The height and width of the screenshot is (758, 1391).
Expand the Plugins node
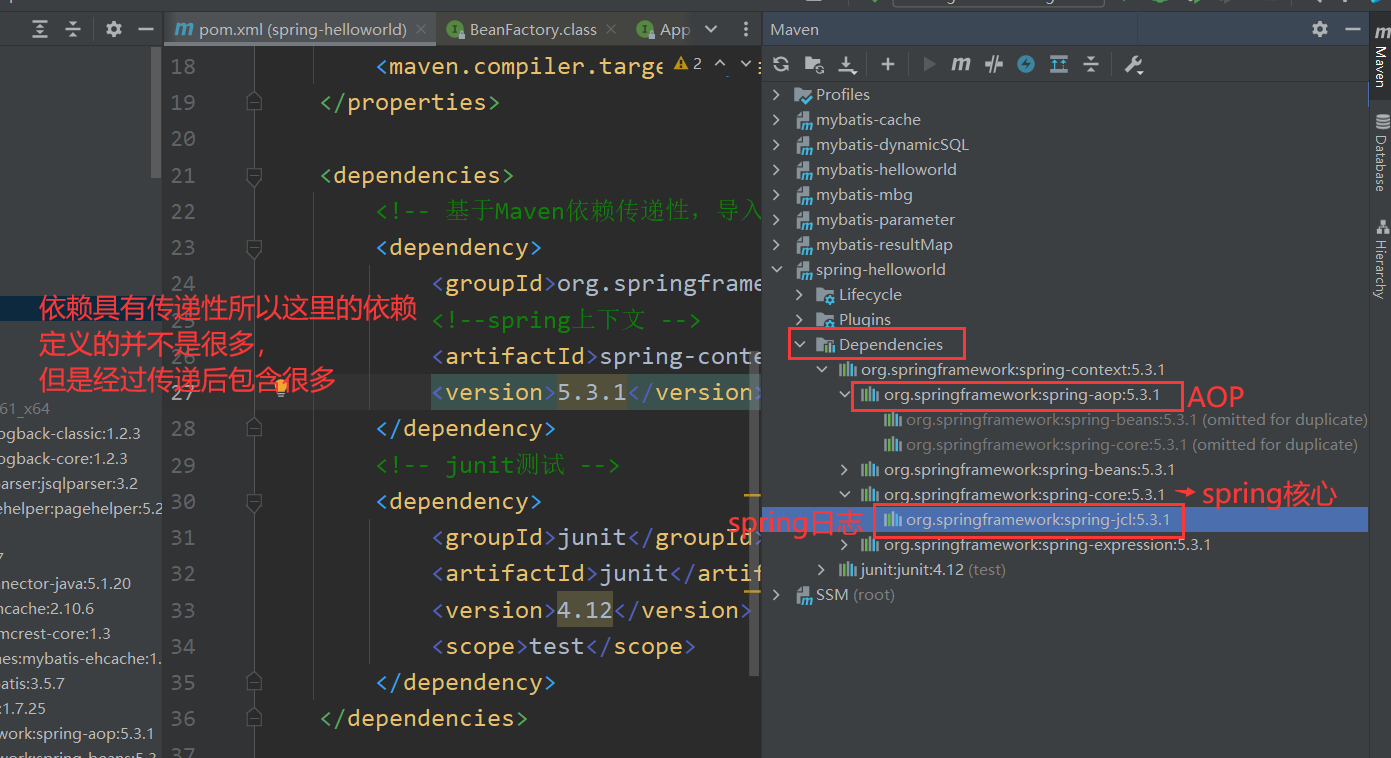point(800,319)
